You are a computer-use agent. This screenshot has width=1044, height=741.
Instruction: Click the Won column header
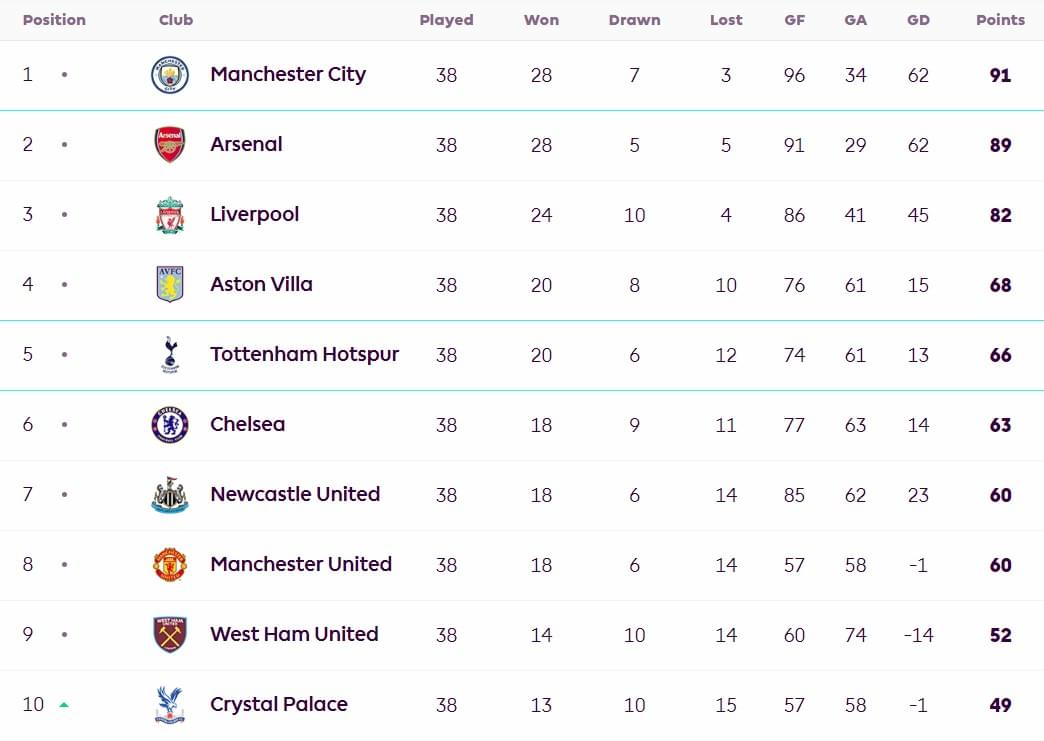click(x=541, y=20)
